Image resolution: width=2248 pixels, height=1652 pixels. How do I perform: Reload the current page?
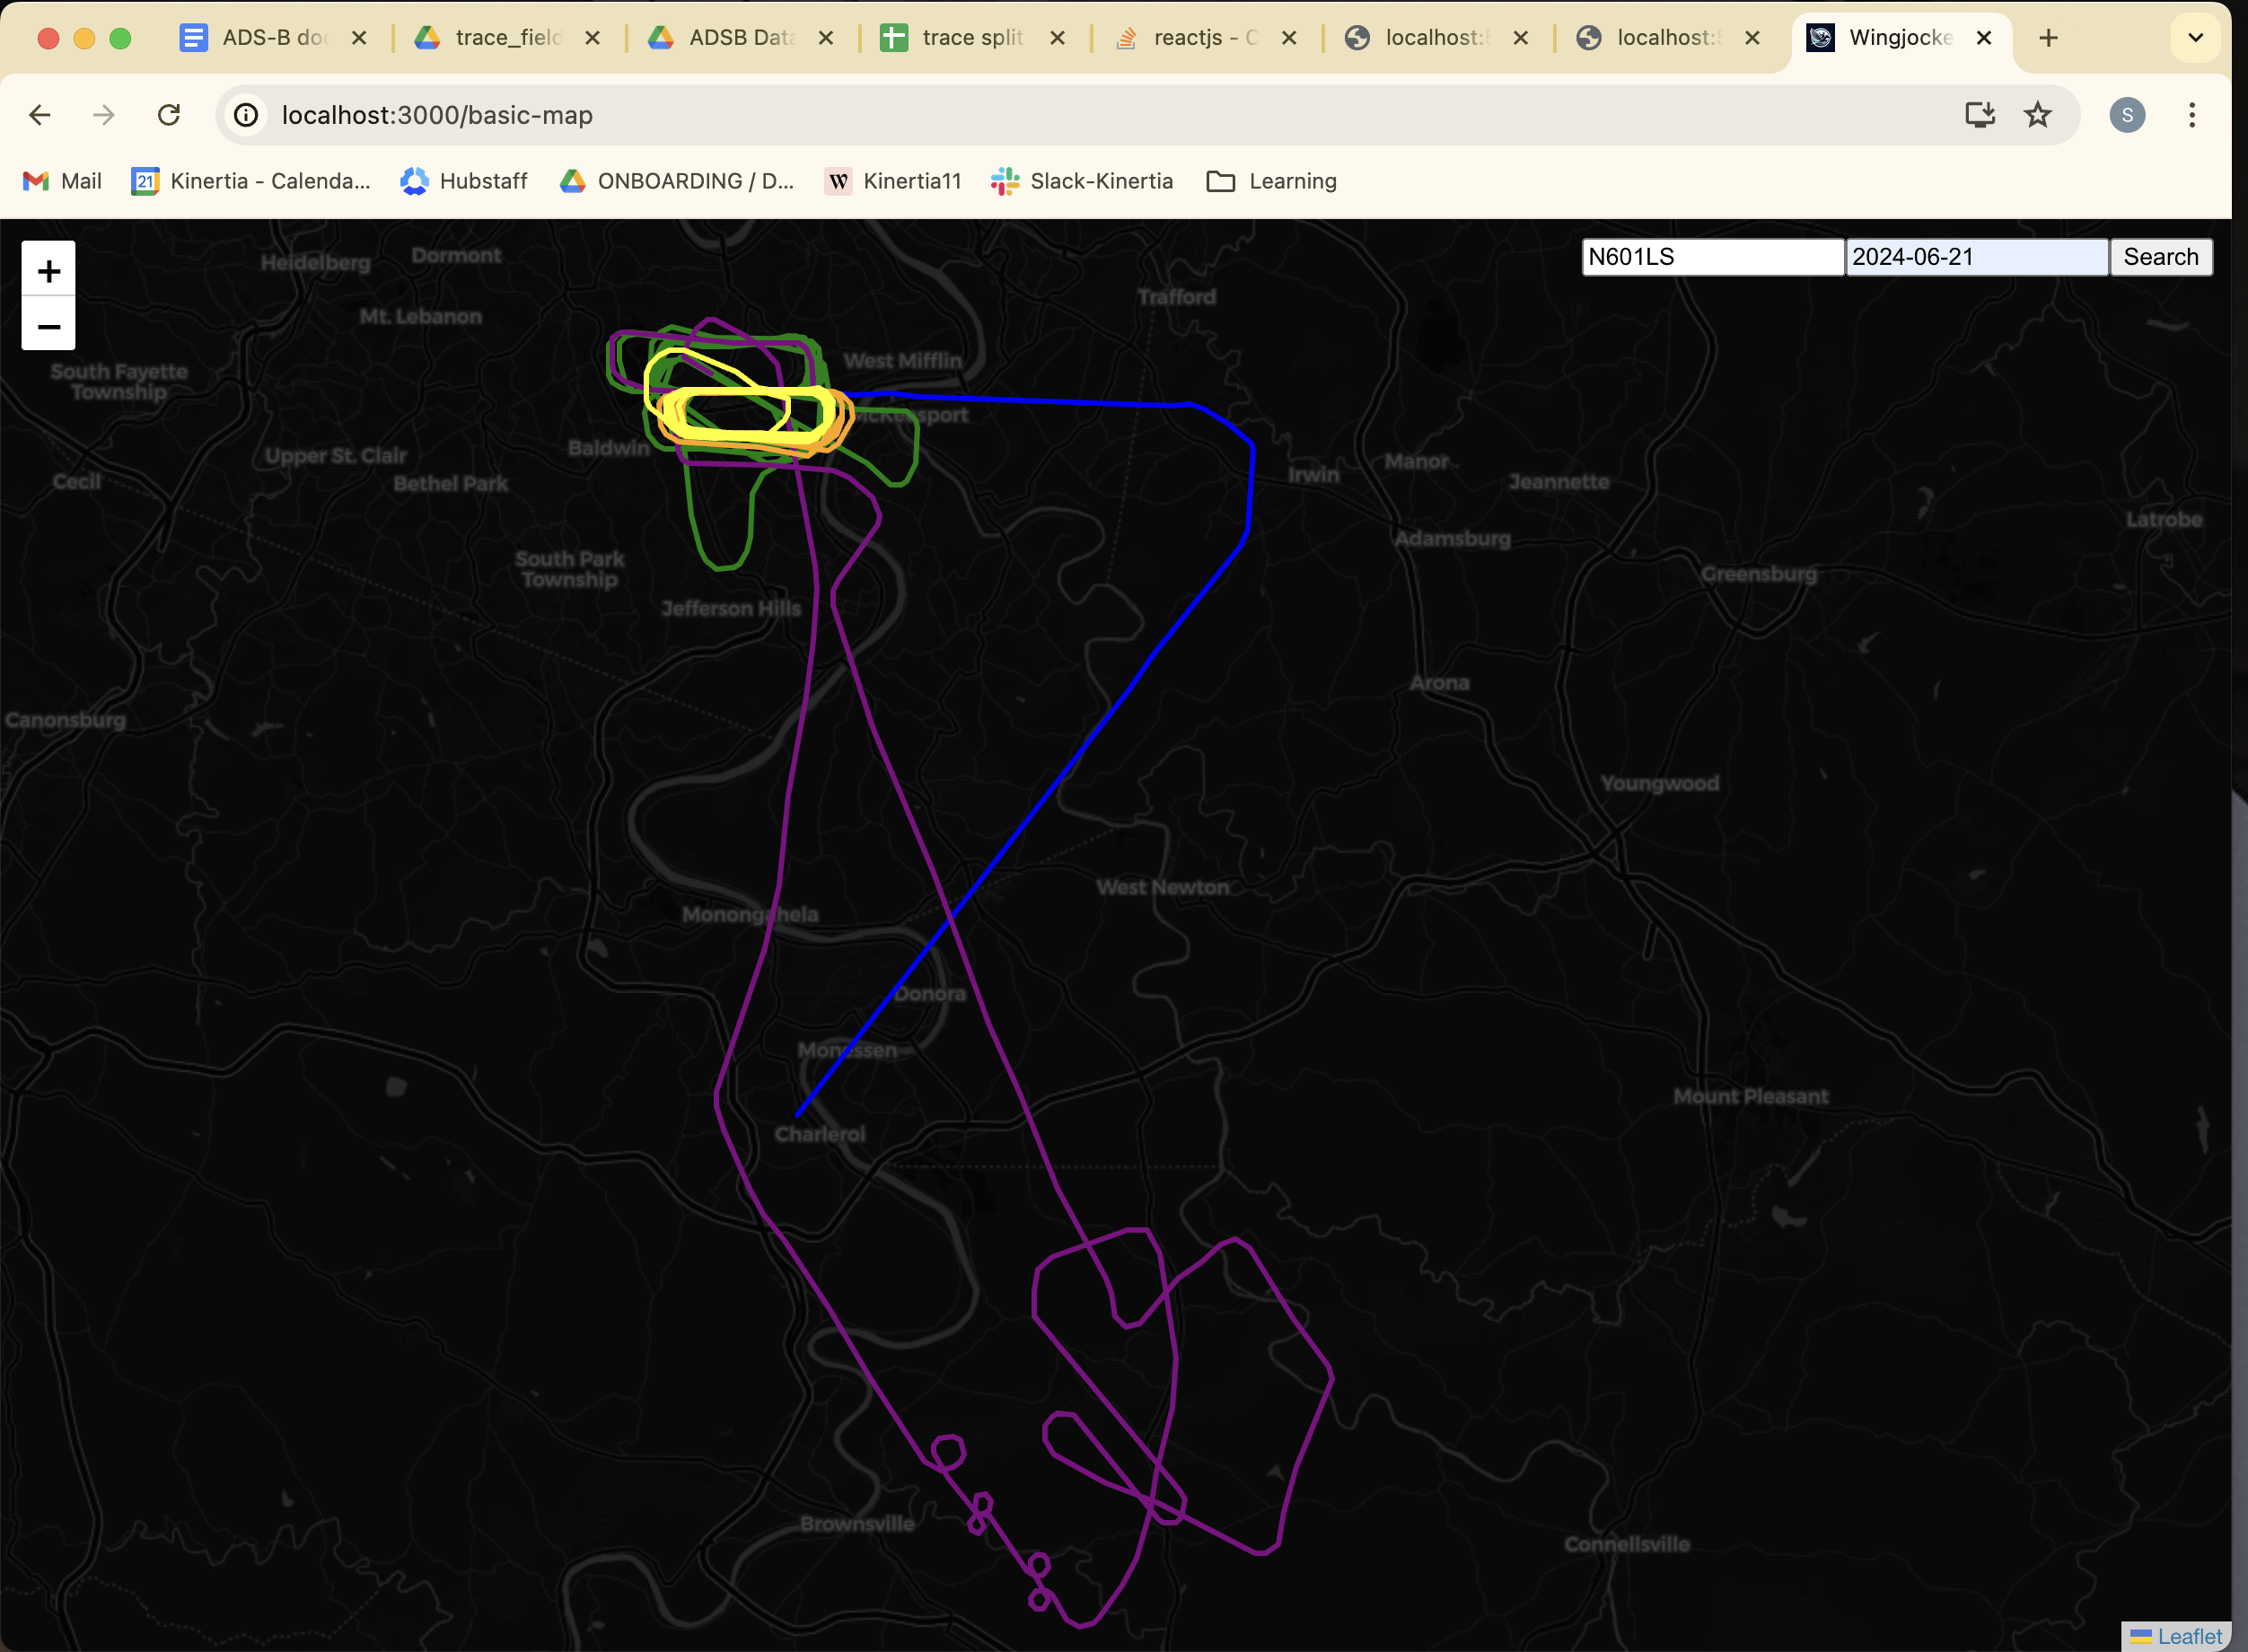pyautogui.click(x=169, y=115)
